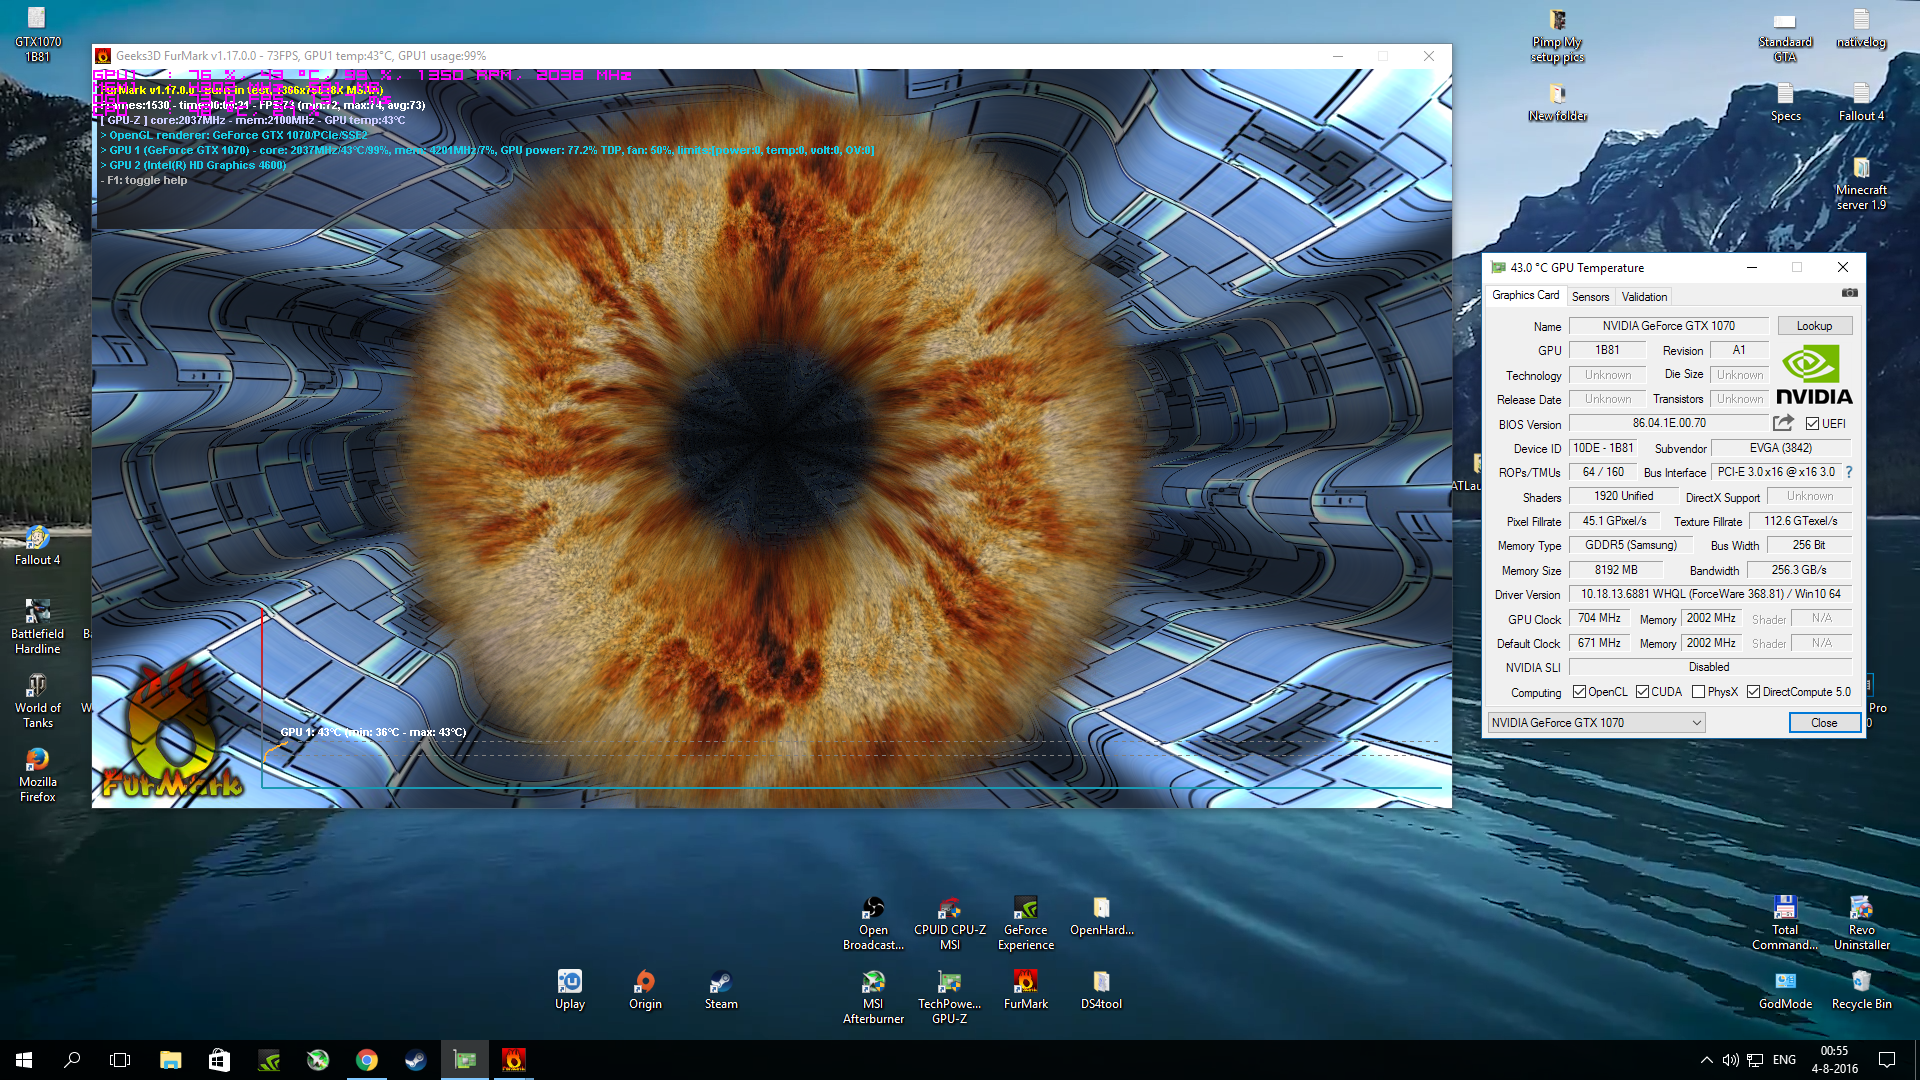The width and height of the screenshot is (1920, 1080).
Task: Launch the Revo Uninstaller desktop shortcut
Action: click(1861, 923)
